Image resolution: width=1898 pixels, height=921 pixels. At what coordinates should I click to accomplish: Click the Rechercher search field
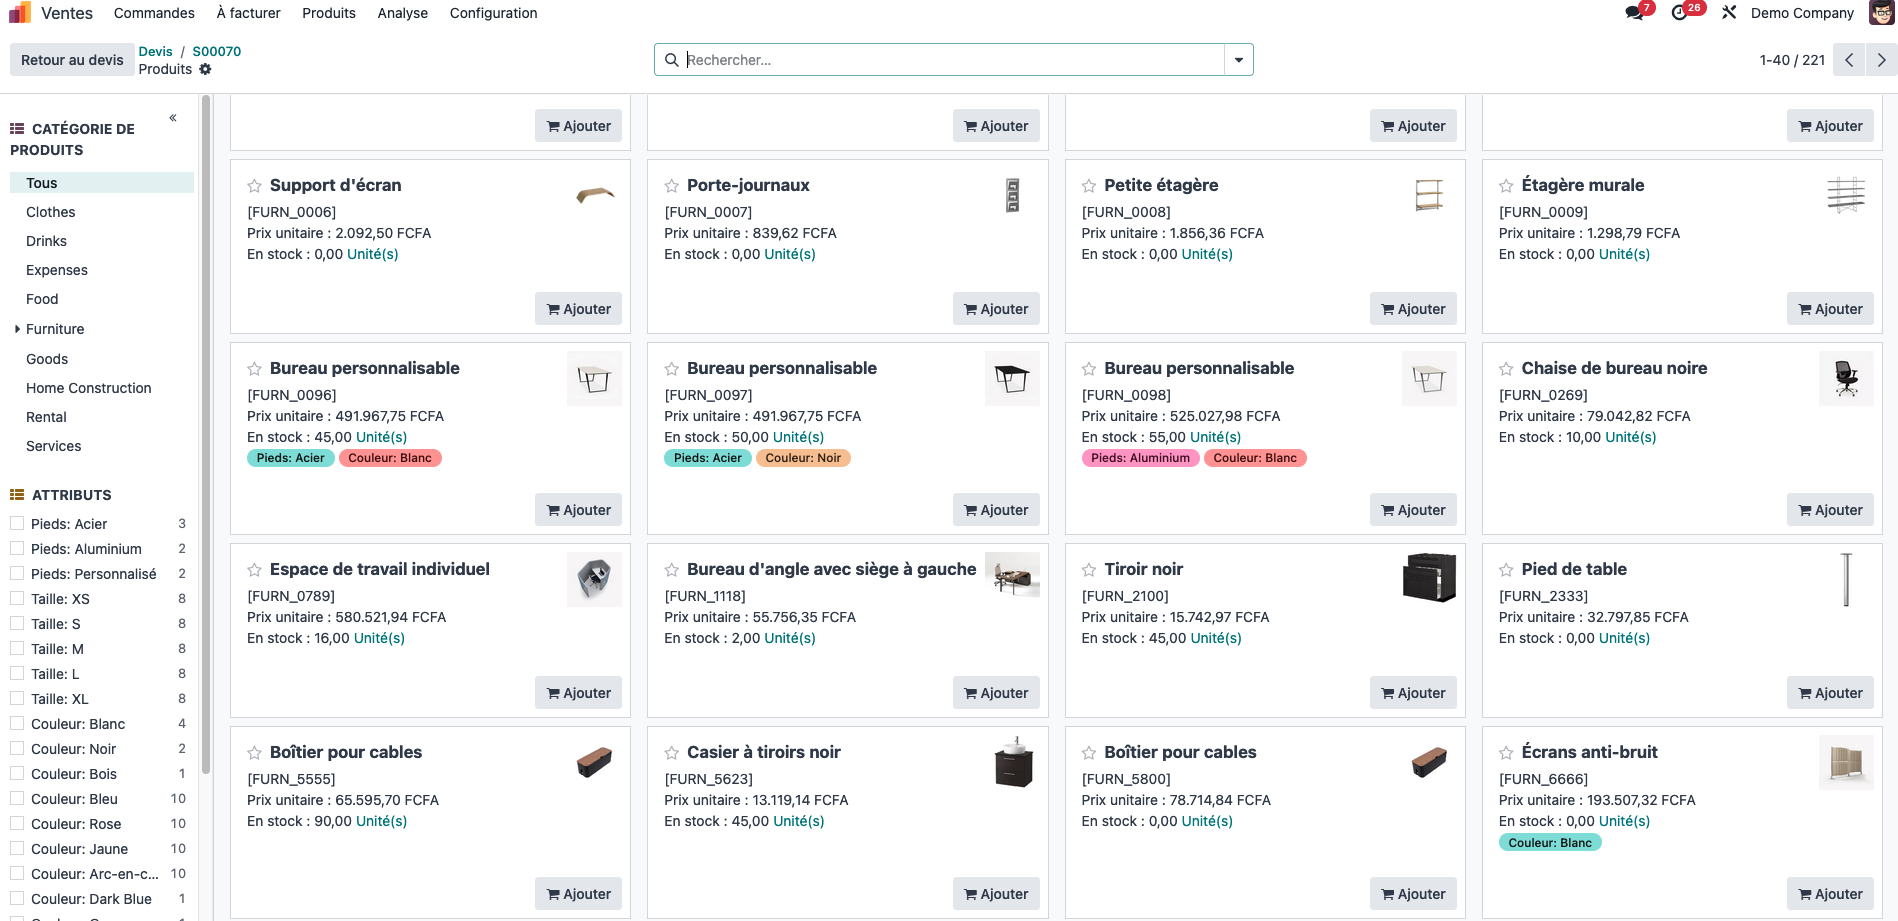950,60
